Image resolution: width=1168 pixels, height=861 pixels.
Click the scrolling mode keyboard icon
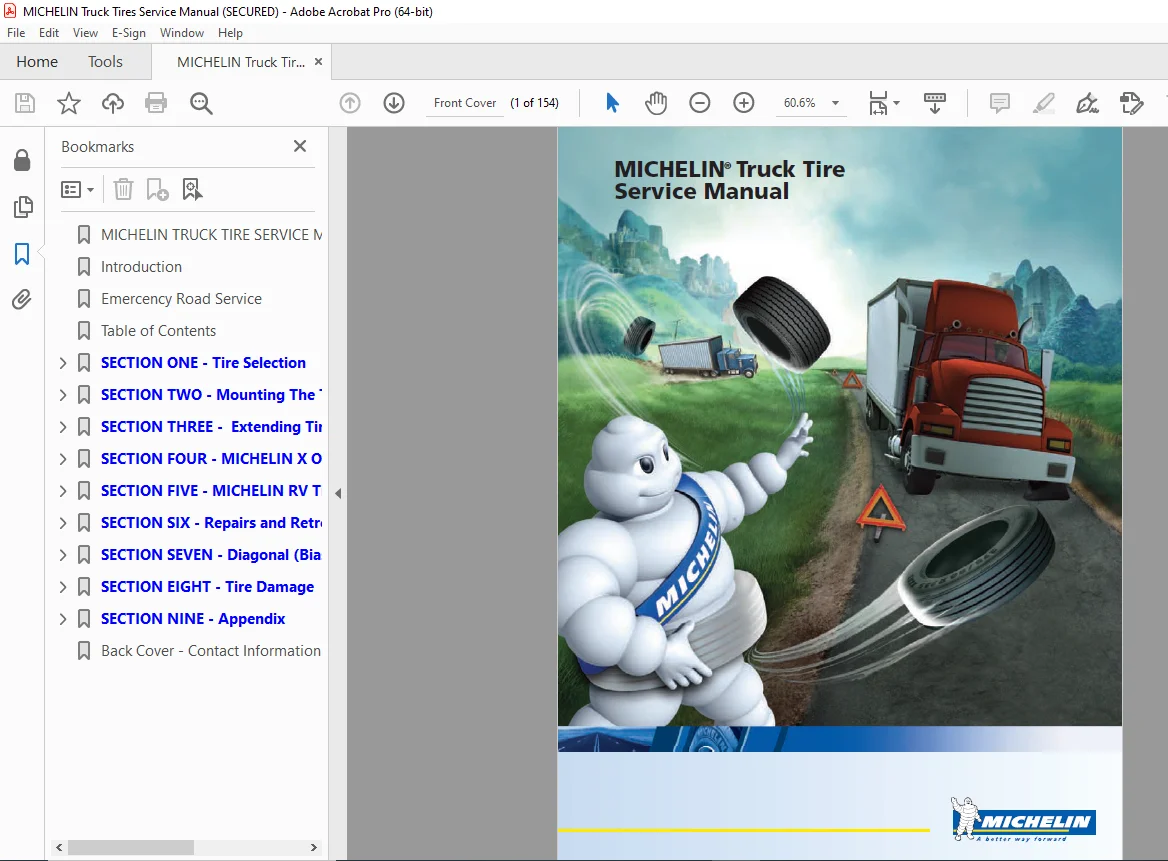pos(934,103)
